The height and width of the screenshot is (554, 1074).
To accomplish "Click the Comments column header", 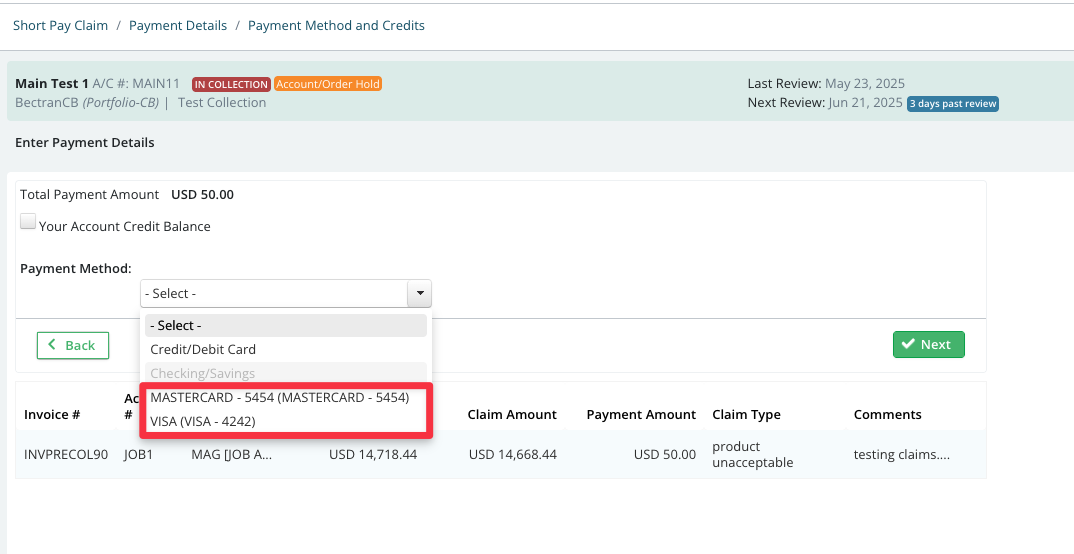I will (887, 414).
